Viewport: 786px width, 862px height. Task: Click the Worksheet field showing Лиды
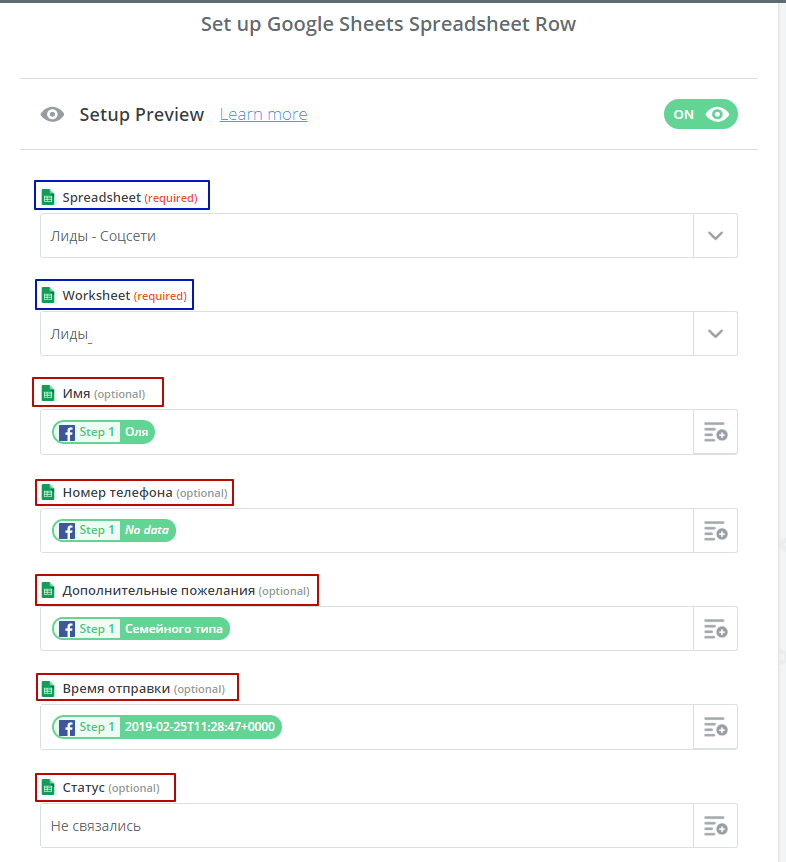pos(367,334)
